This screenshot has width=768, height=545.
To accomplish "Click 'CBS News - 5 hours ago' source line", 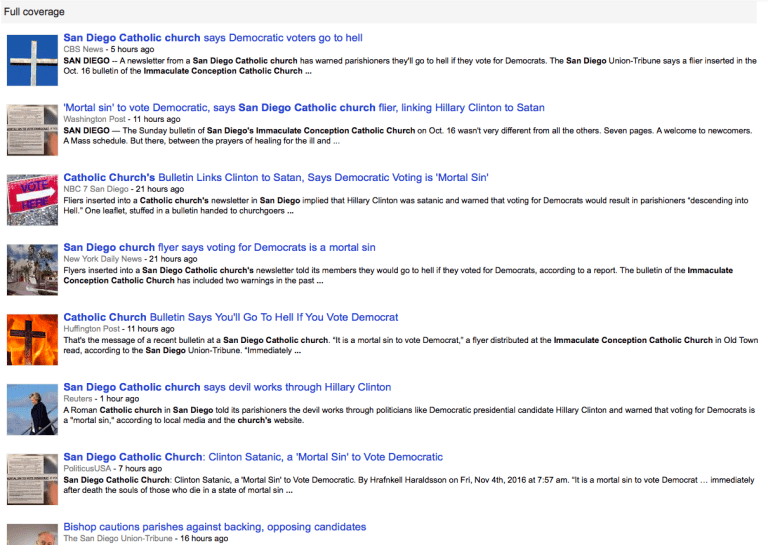I will [109, 49].
